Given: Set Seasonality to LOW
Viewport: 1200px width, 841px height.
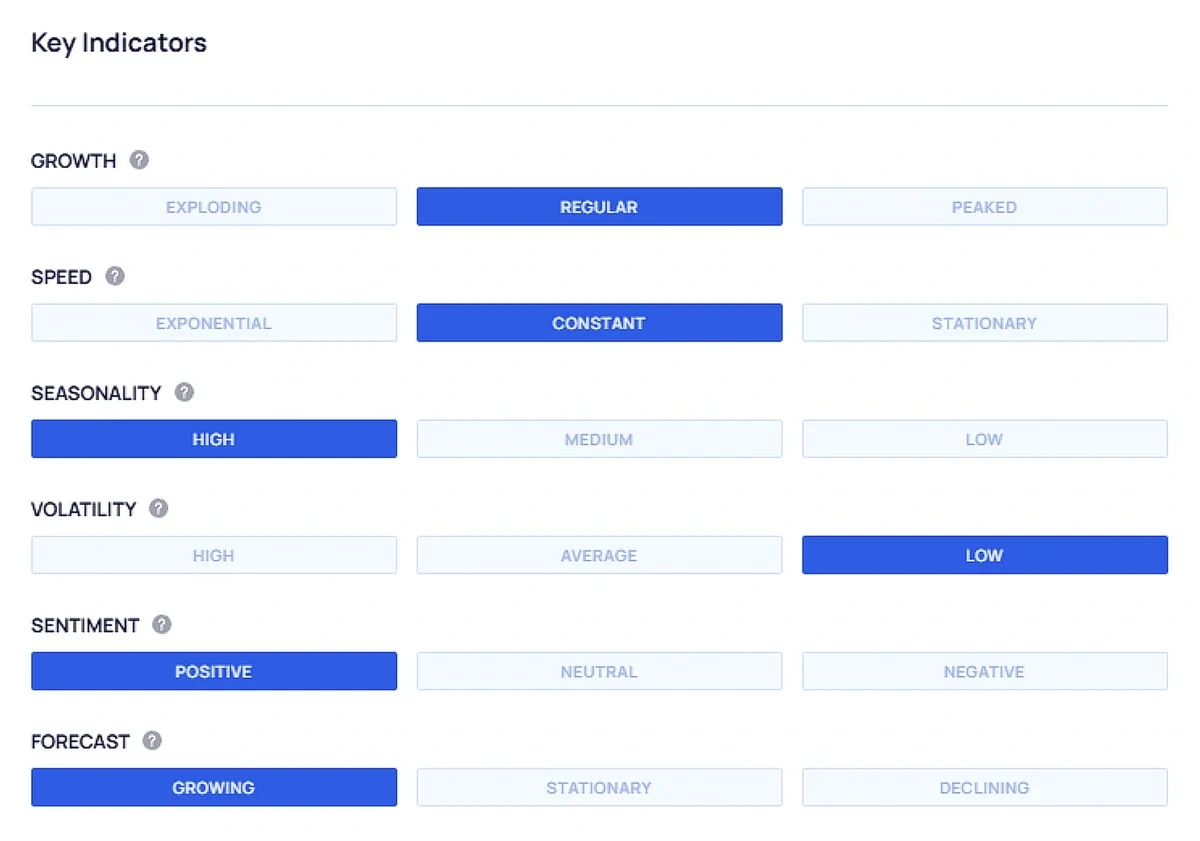Looking at the screenshot, I should [x=984, y=438].
